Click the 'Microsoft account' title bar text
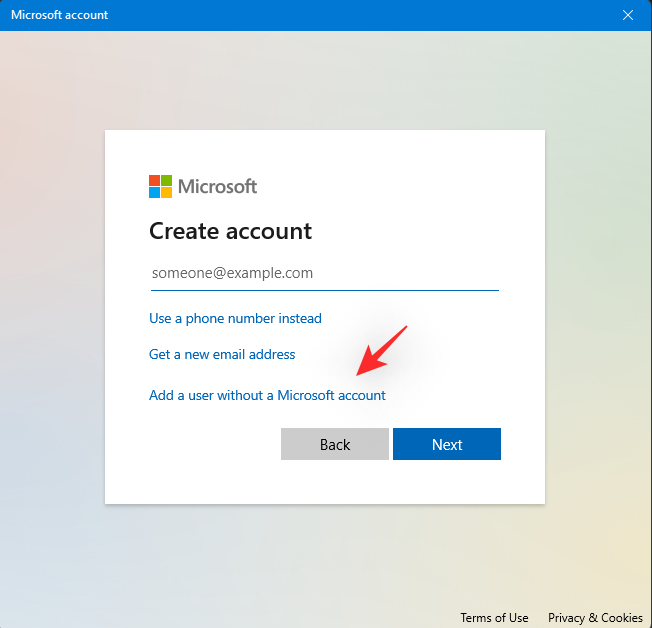The height and width of the screenshot is (628, 652). 60,15
